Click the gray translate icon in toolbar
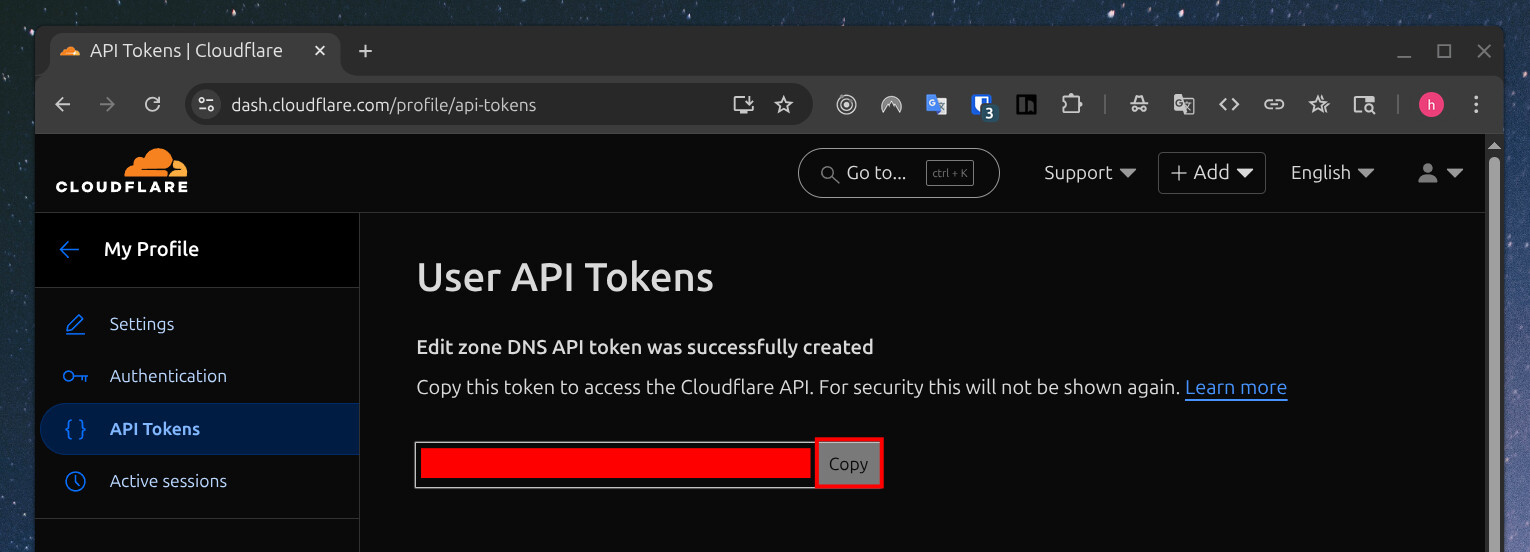 point(1184,104)
